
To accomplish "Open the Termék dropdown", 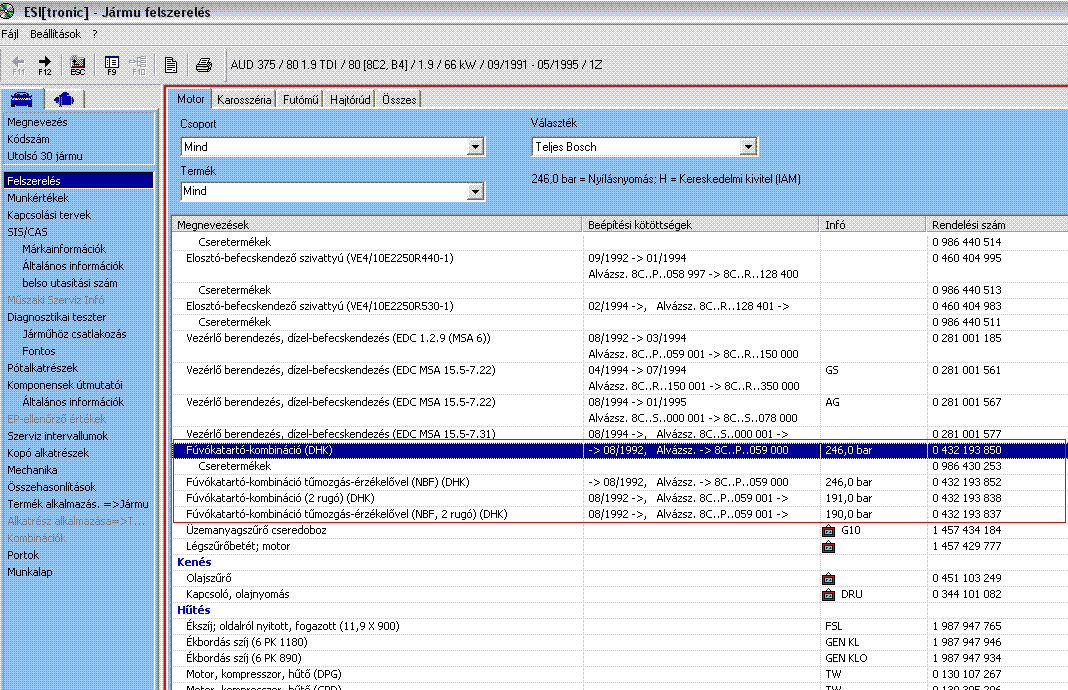I will (x=475, y=191).
